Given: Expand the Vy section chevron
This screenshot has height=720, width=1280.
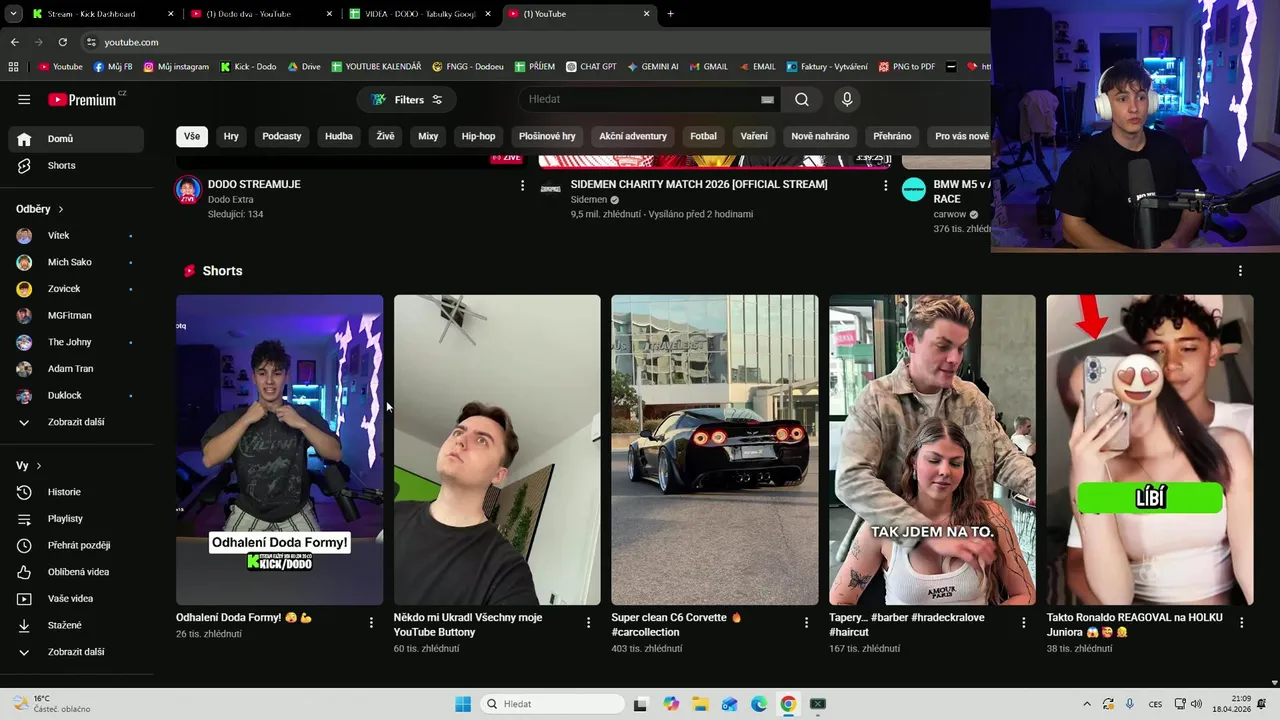Looking at the screenshot, I should point(39,466).
